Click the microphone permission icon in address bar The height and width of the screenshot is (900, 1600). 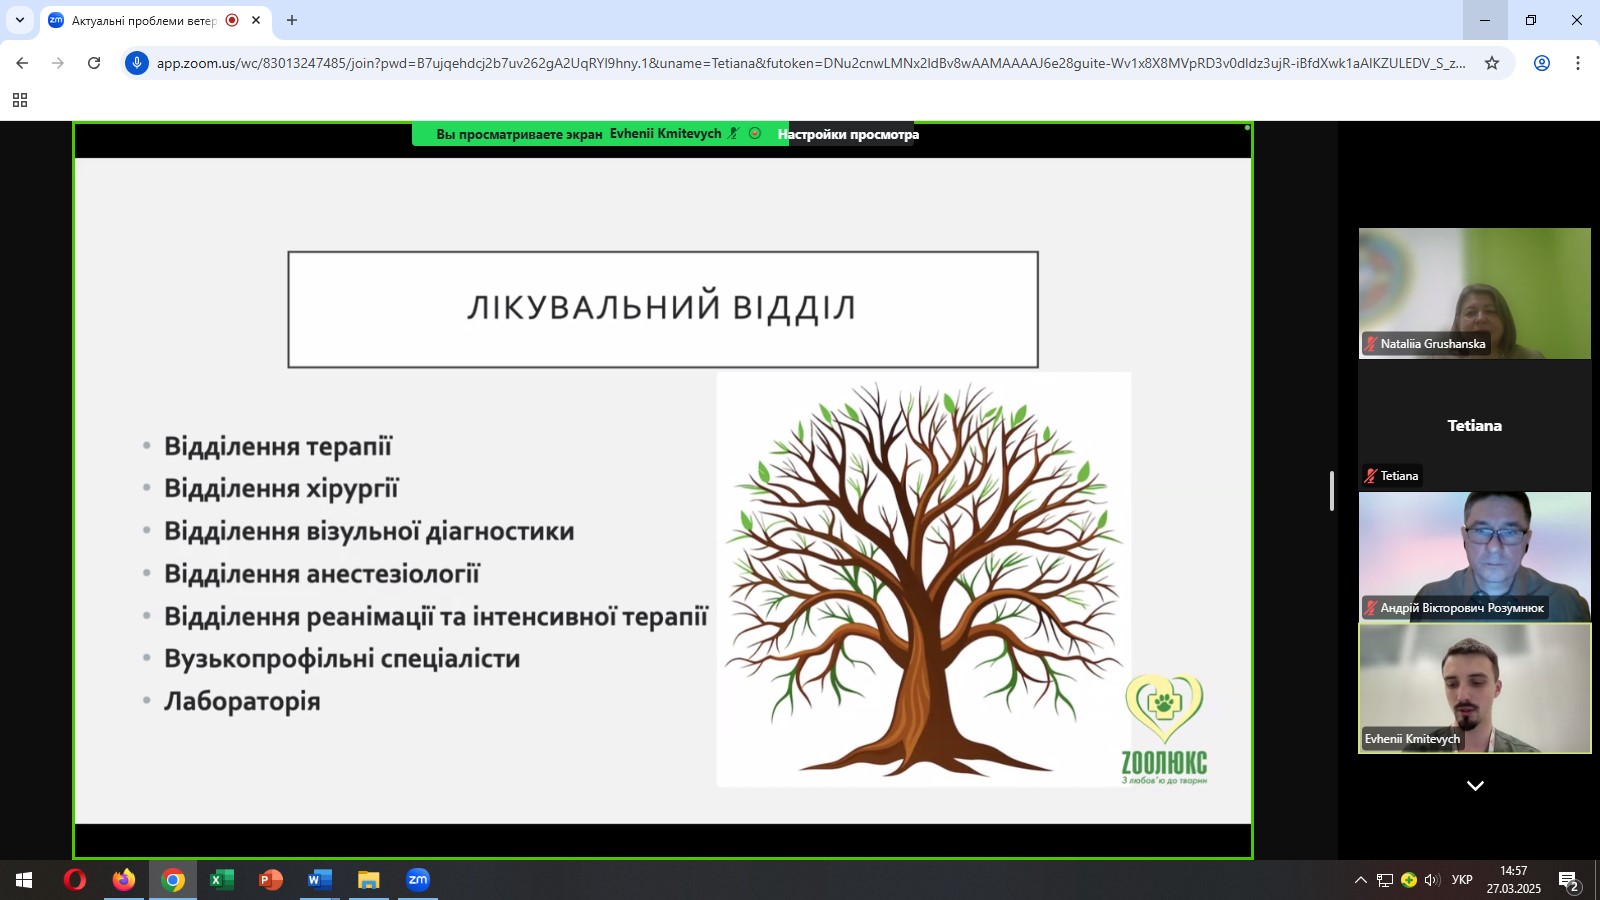point(137,63)
